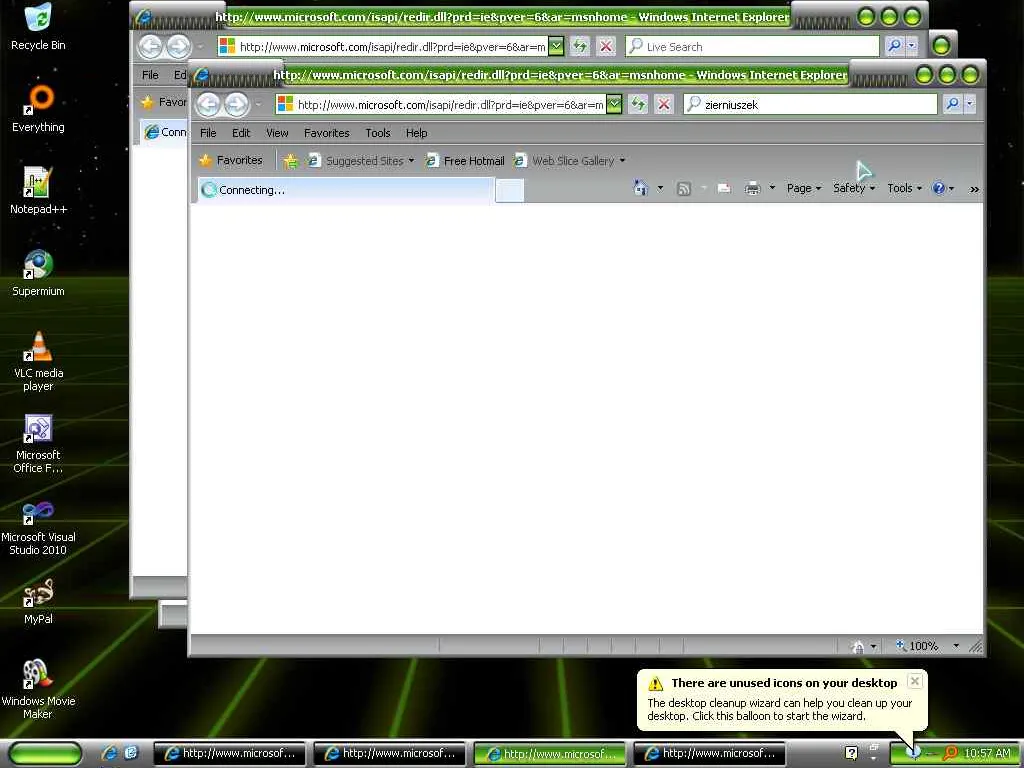The image size is (1024, 768).
Task: Open the Recycle Bin desktop icon
Action: (x=38, y=26)
